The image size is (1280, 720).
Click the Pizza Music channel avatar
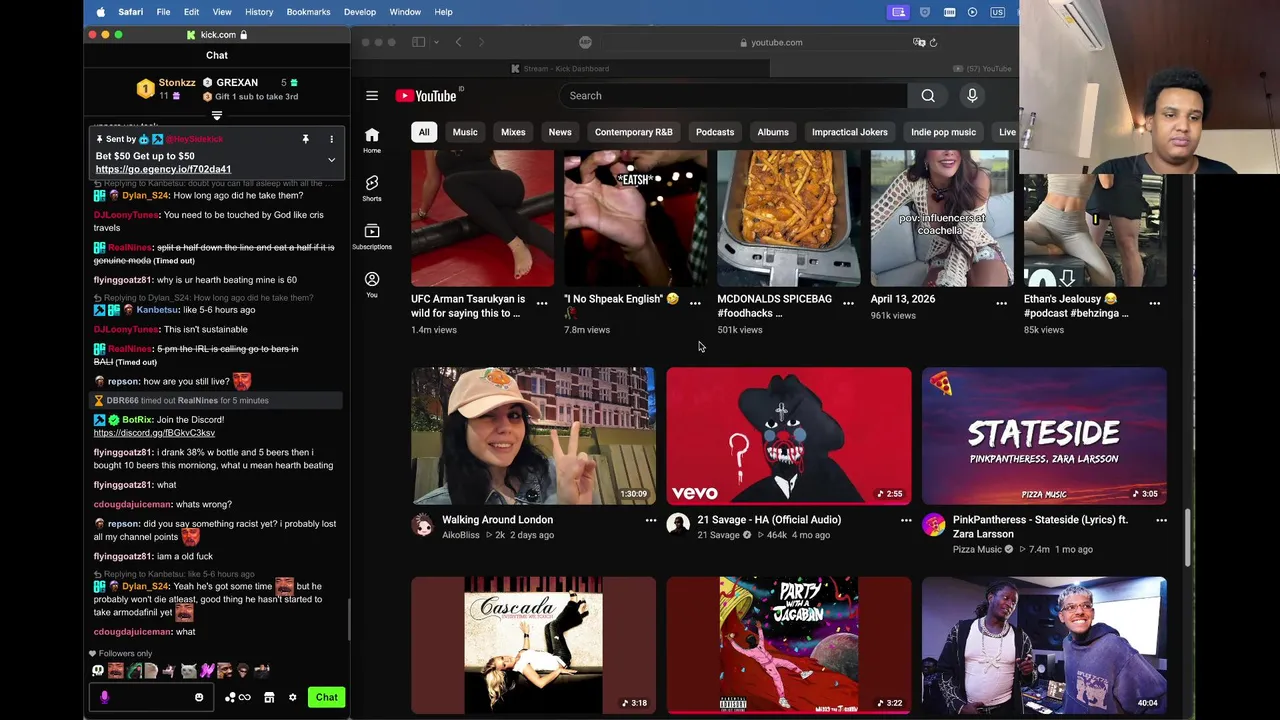[x=933, y=525]
